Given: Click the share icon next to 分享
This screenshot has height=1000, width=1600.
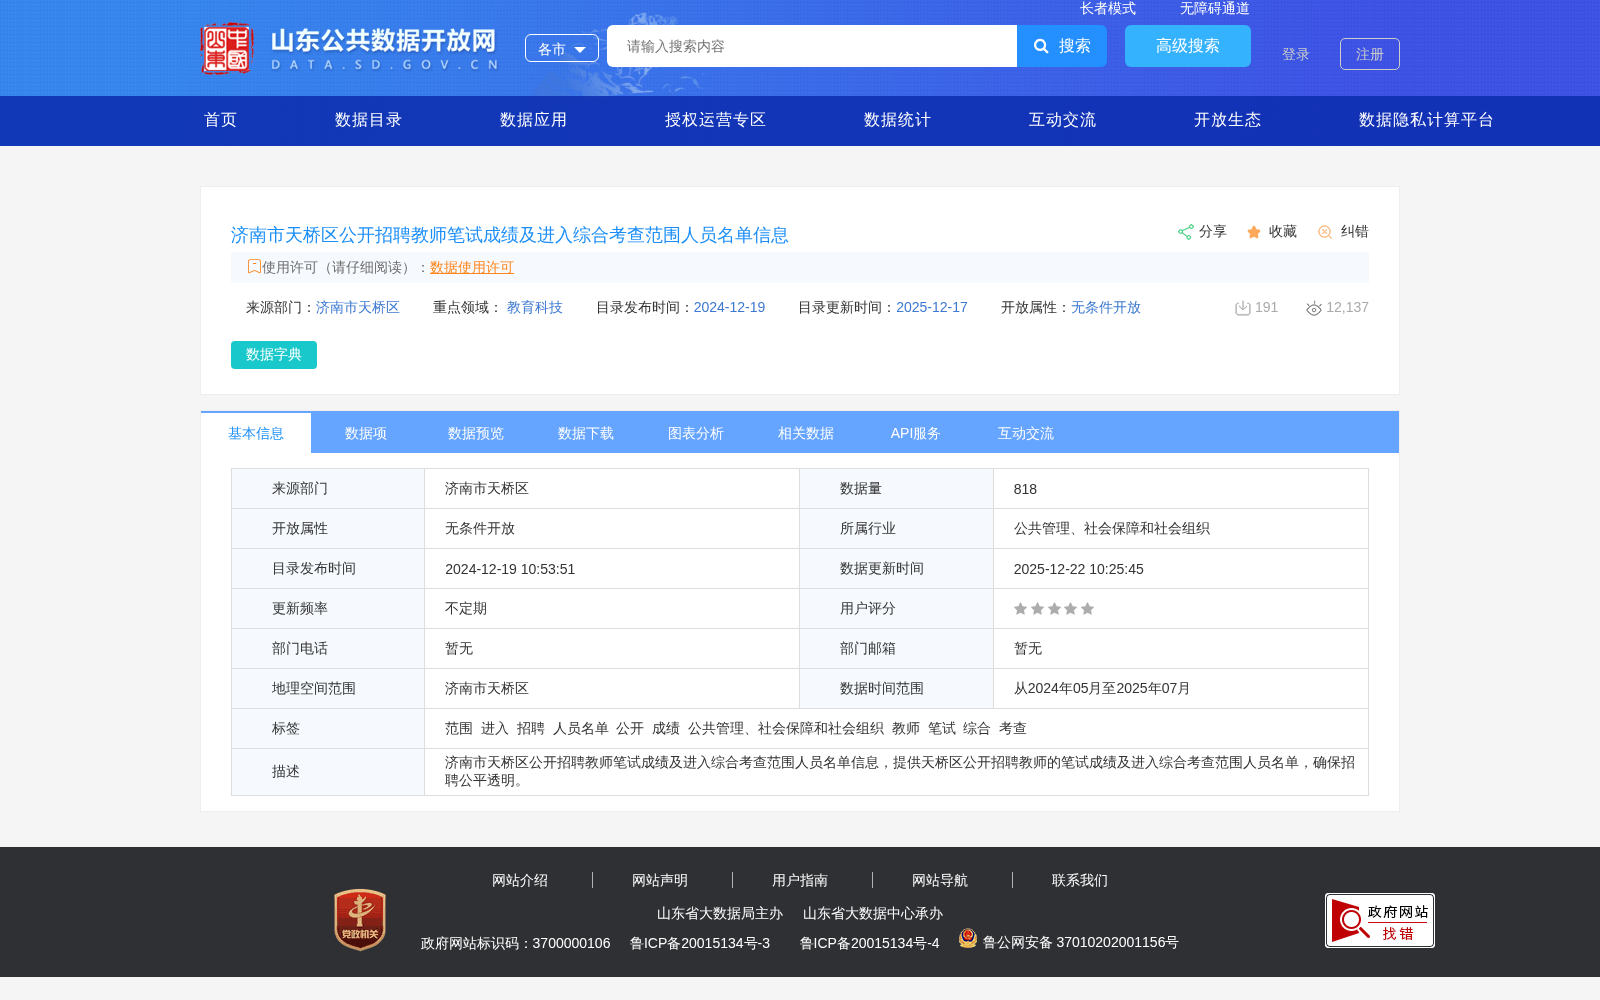Looking at the screenshot, I should tap(1186, 232).
